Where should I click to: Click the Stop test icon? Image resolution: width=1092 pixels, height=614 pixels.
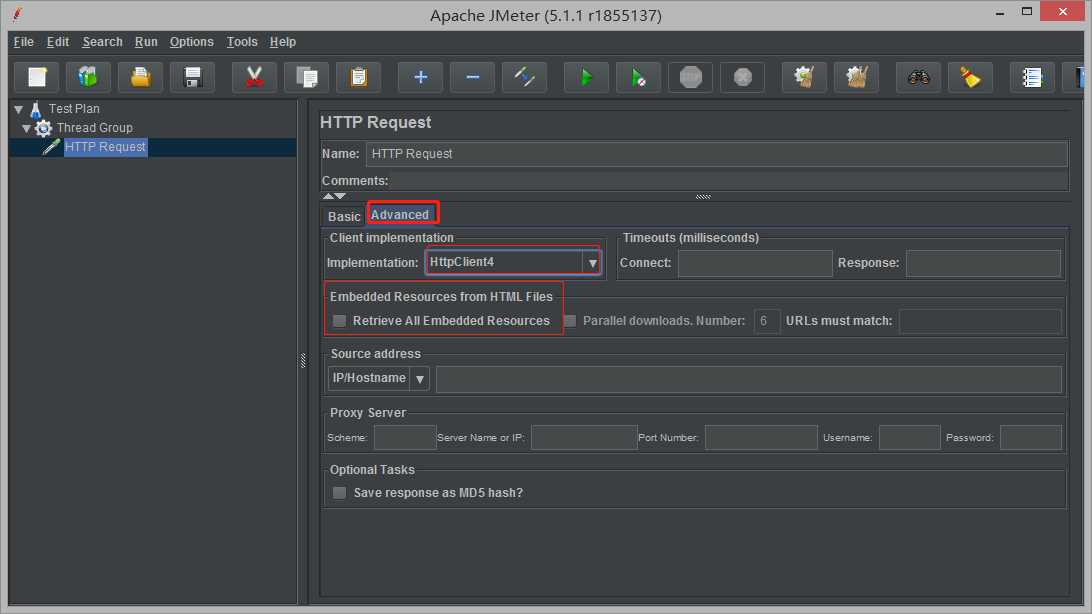[691, 77]
